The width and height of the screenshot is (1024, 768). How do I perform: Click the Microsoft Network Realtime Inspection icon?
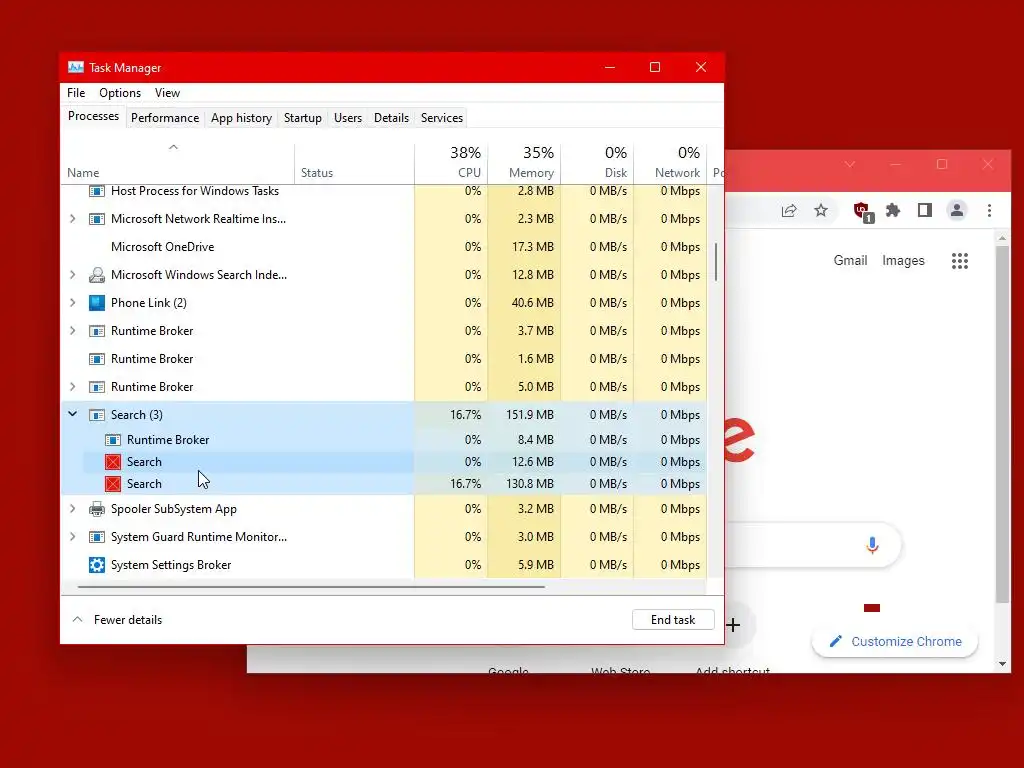point(97,219)
